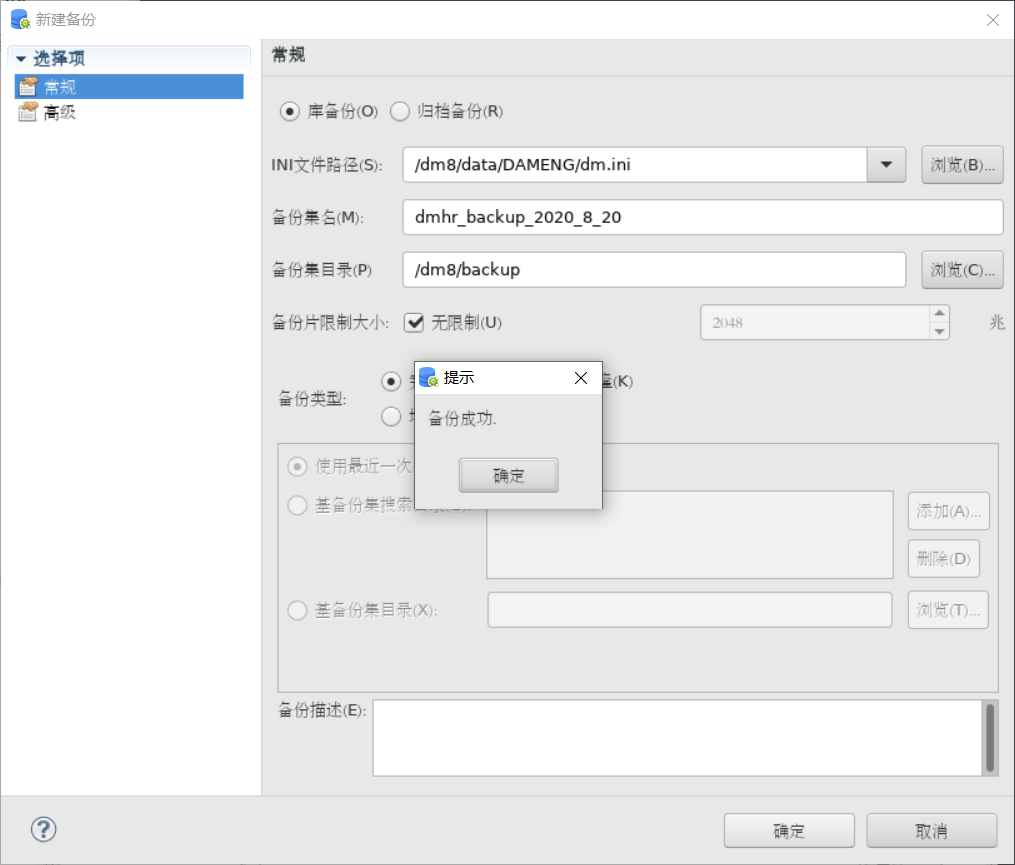Select 常规 in the options tree
Viewport: 1015px width, 865px height.
pos(129,86)
